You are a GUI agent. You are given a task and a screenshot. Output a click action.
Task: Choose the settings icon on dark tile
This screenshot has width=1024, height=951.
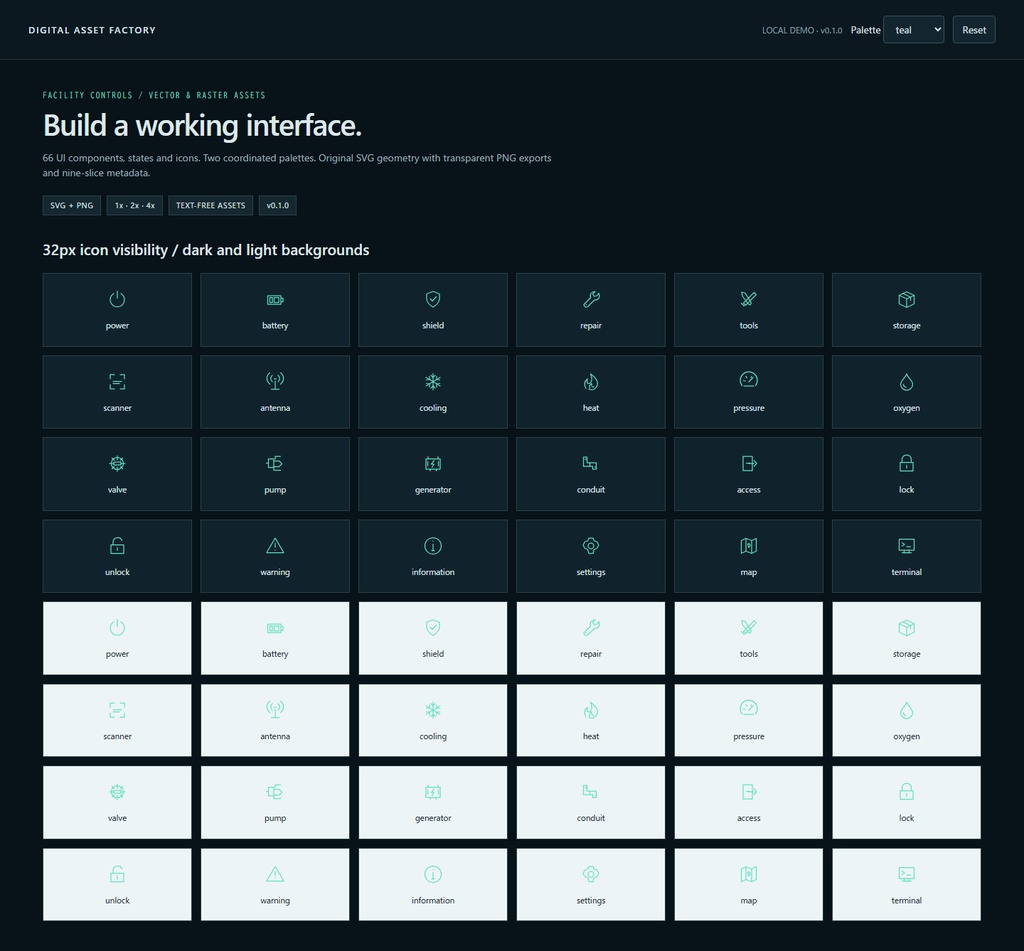pos(591,545)
